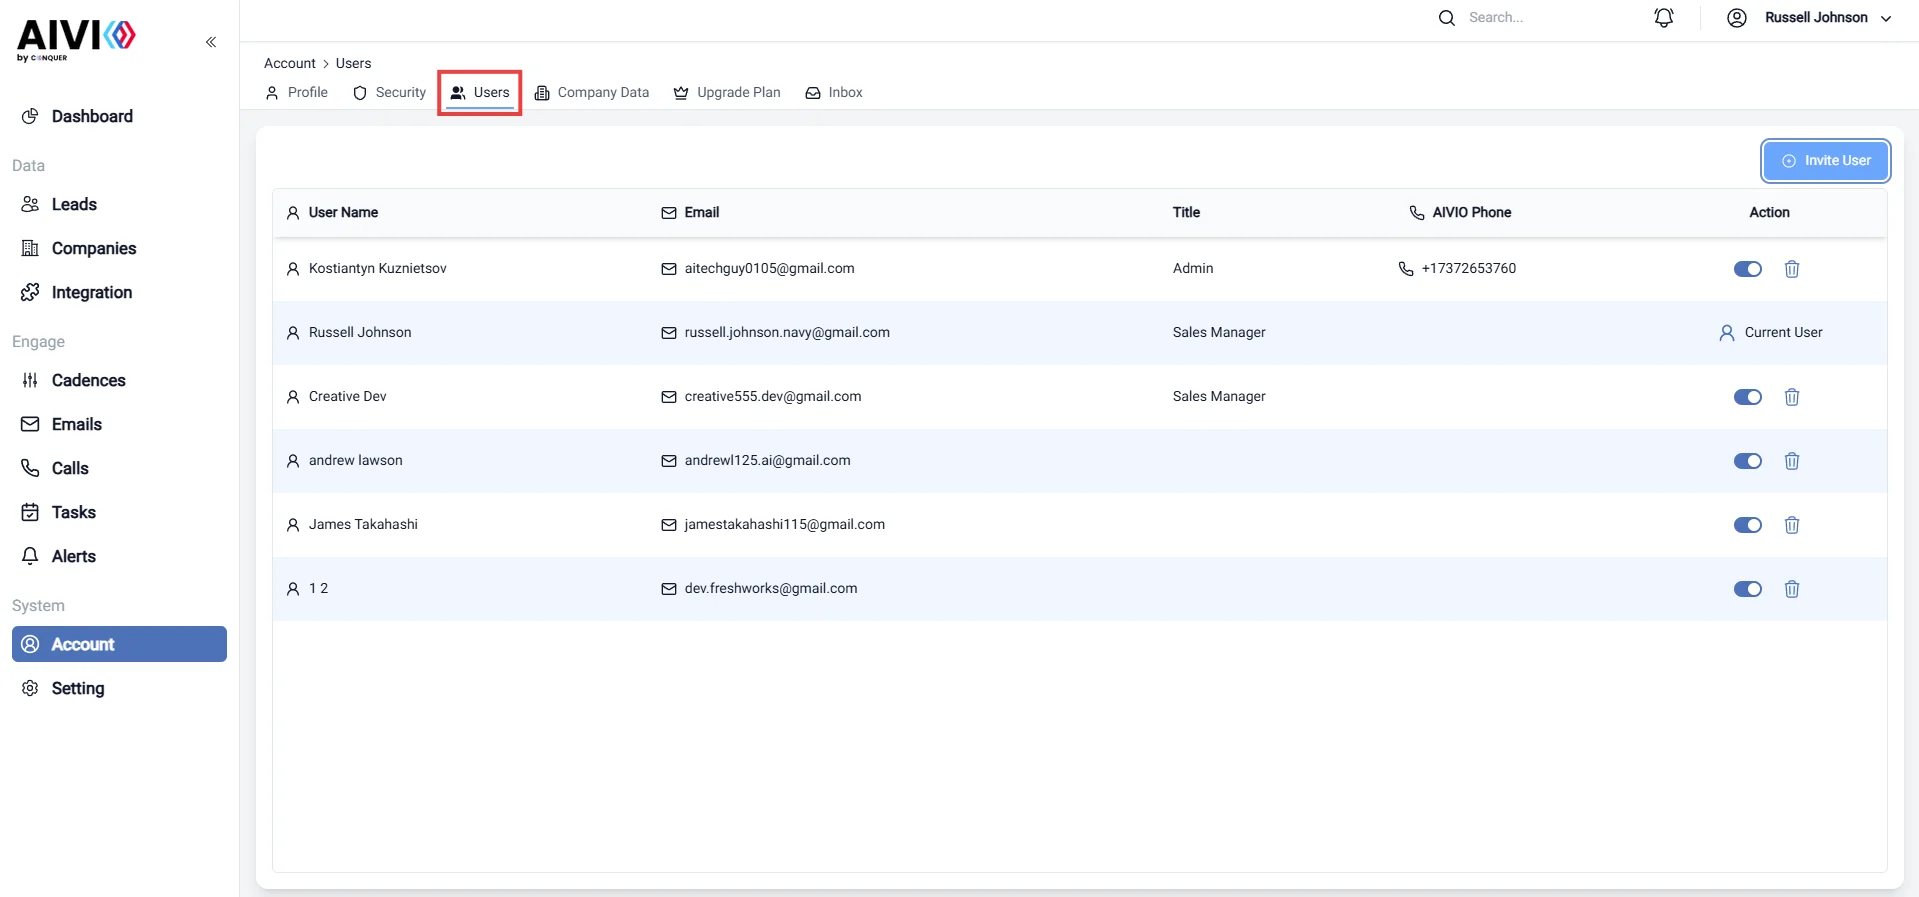Click the name Kostiantyn Kuznietsov
The width and height of the screenshot is (1919, 897).
[378, 269]
